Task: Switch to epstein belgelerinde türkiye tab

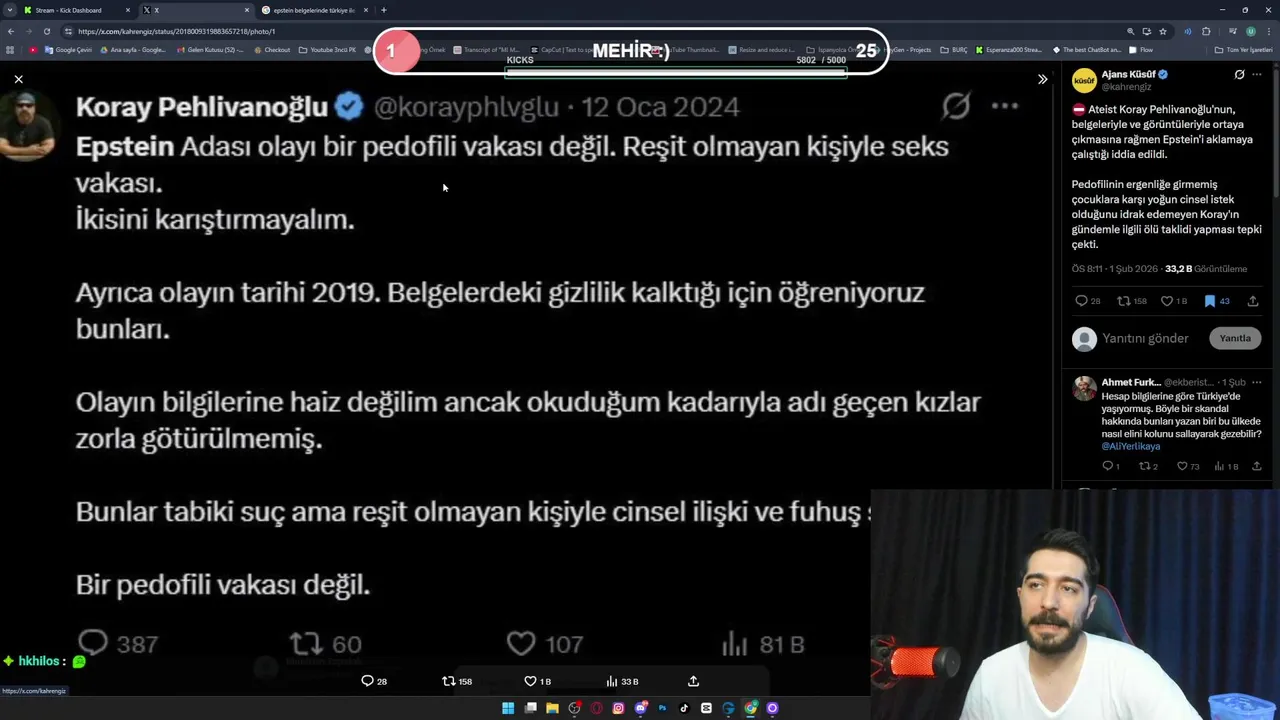Action: pos(315,10)
